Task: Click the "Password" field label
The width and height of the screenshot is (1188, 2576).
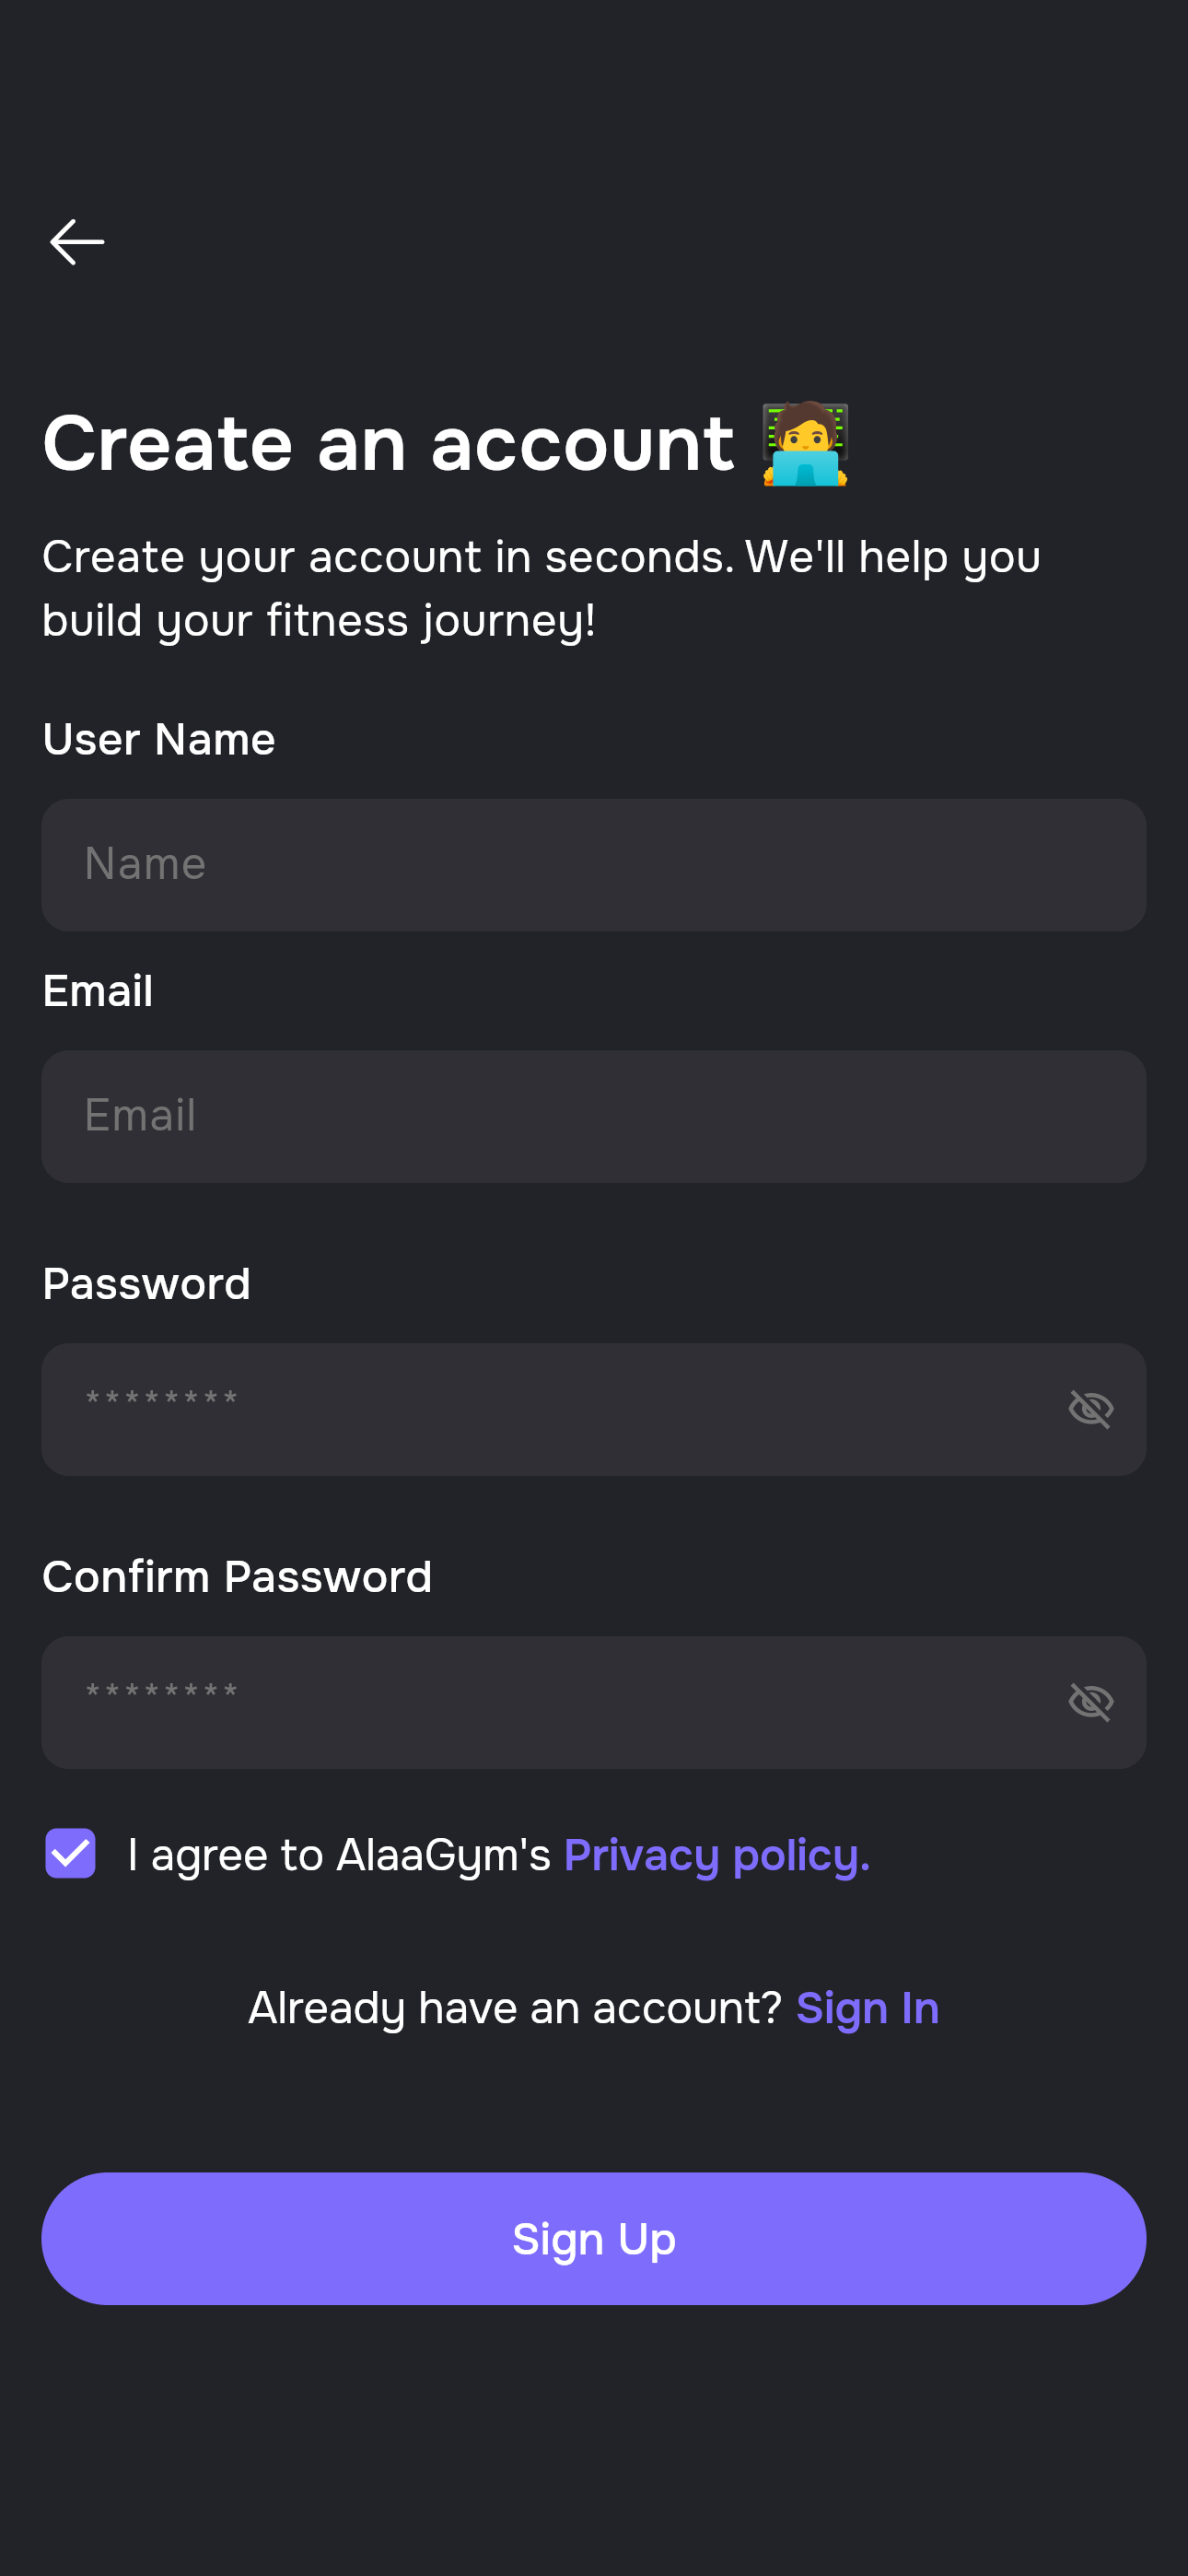Action: point(146,1284)
